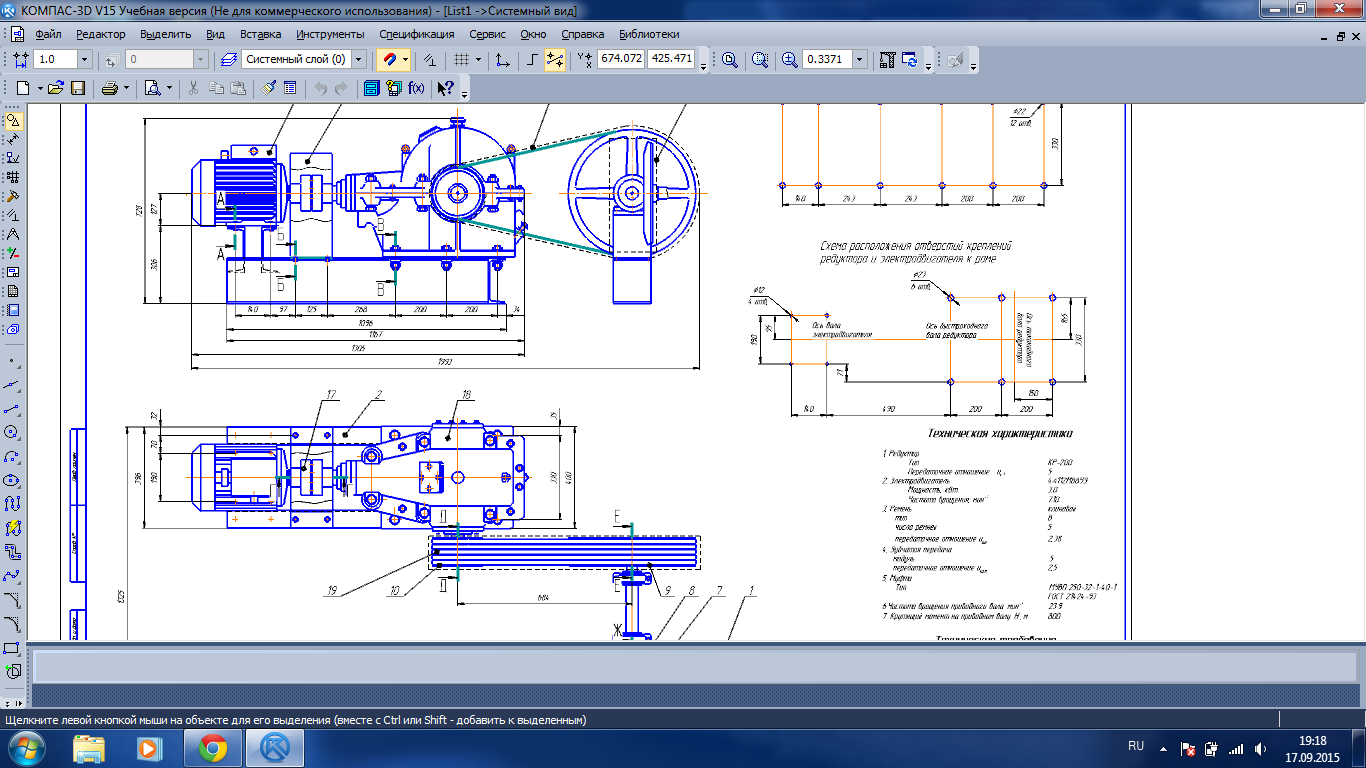Viewport: 1366px width, 768px height.
Task: Click the open file folder icon
Action: pos(56,88)
